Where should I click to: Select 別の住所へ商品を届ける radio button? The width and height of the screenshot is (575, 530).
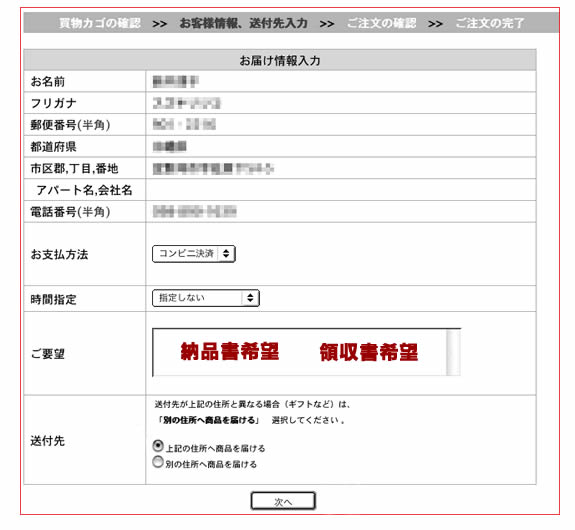158,462
